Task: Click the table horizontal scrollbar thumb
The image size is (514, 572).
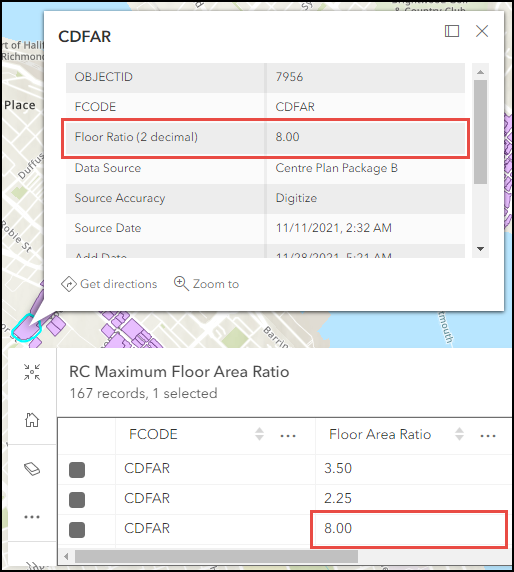Action: point(216,556)
